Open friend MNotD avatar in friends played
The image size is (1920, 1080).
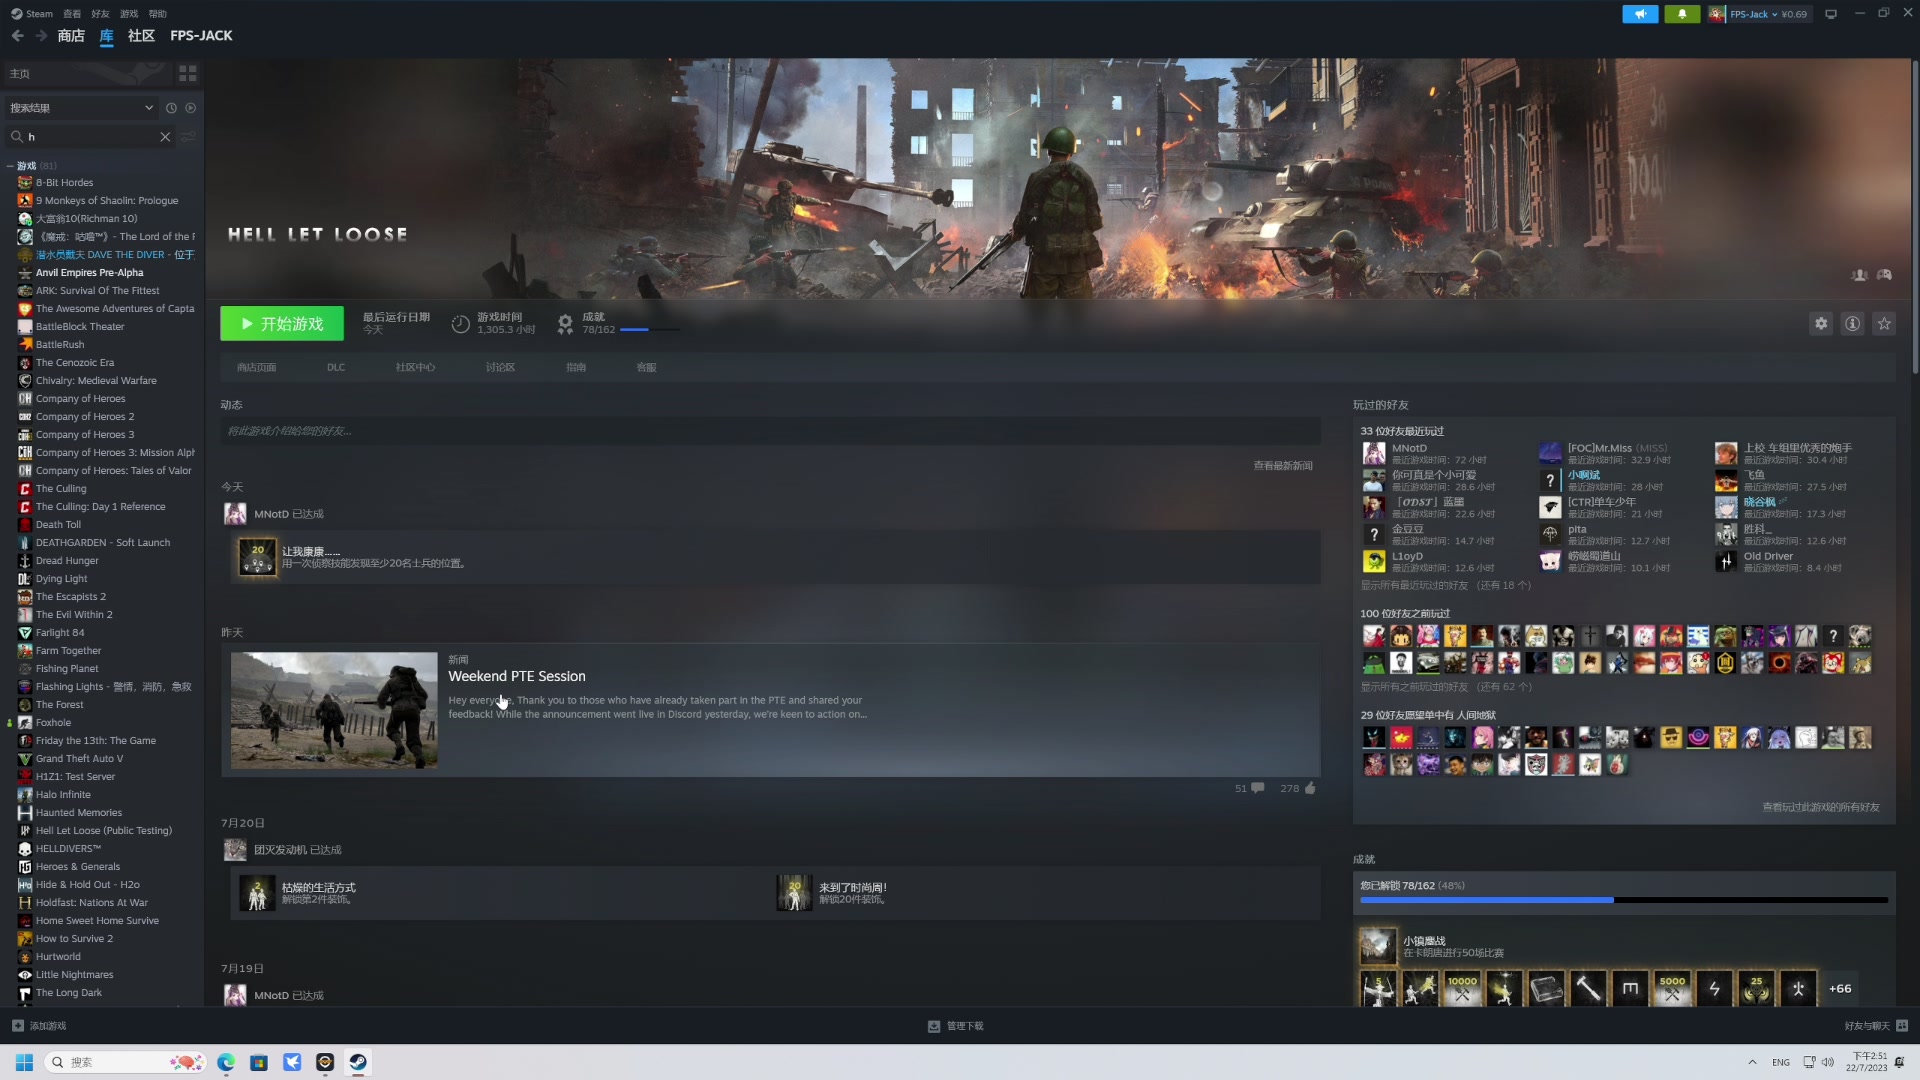pyautogui.click(x=1374, y=453)
